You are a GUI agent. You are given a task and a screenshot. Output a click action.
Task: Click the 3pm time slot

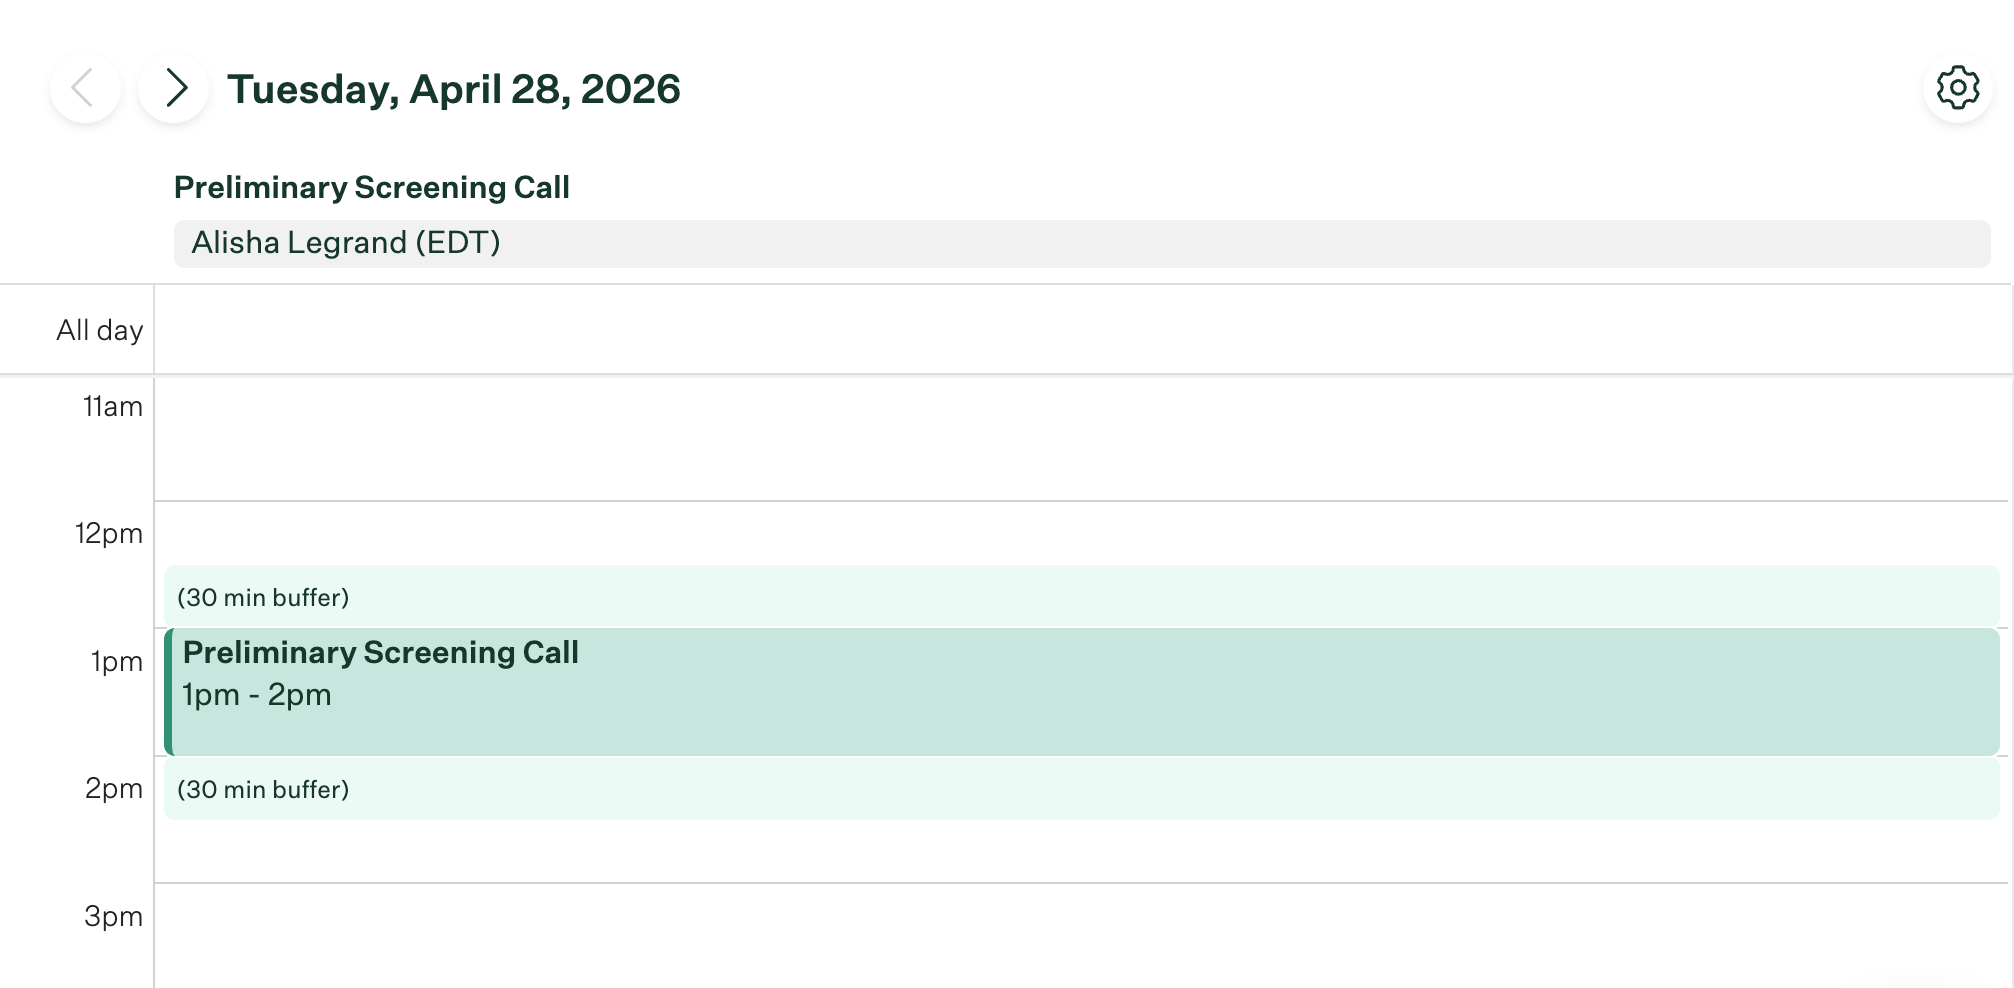click(x=1000, y=935)
